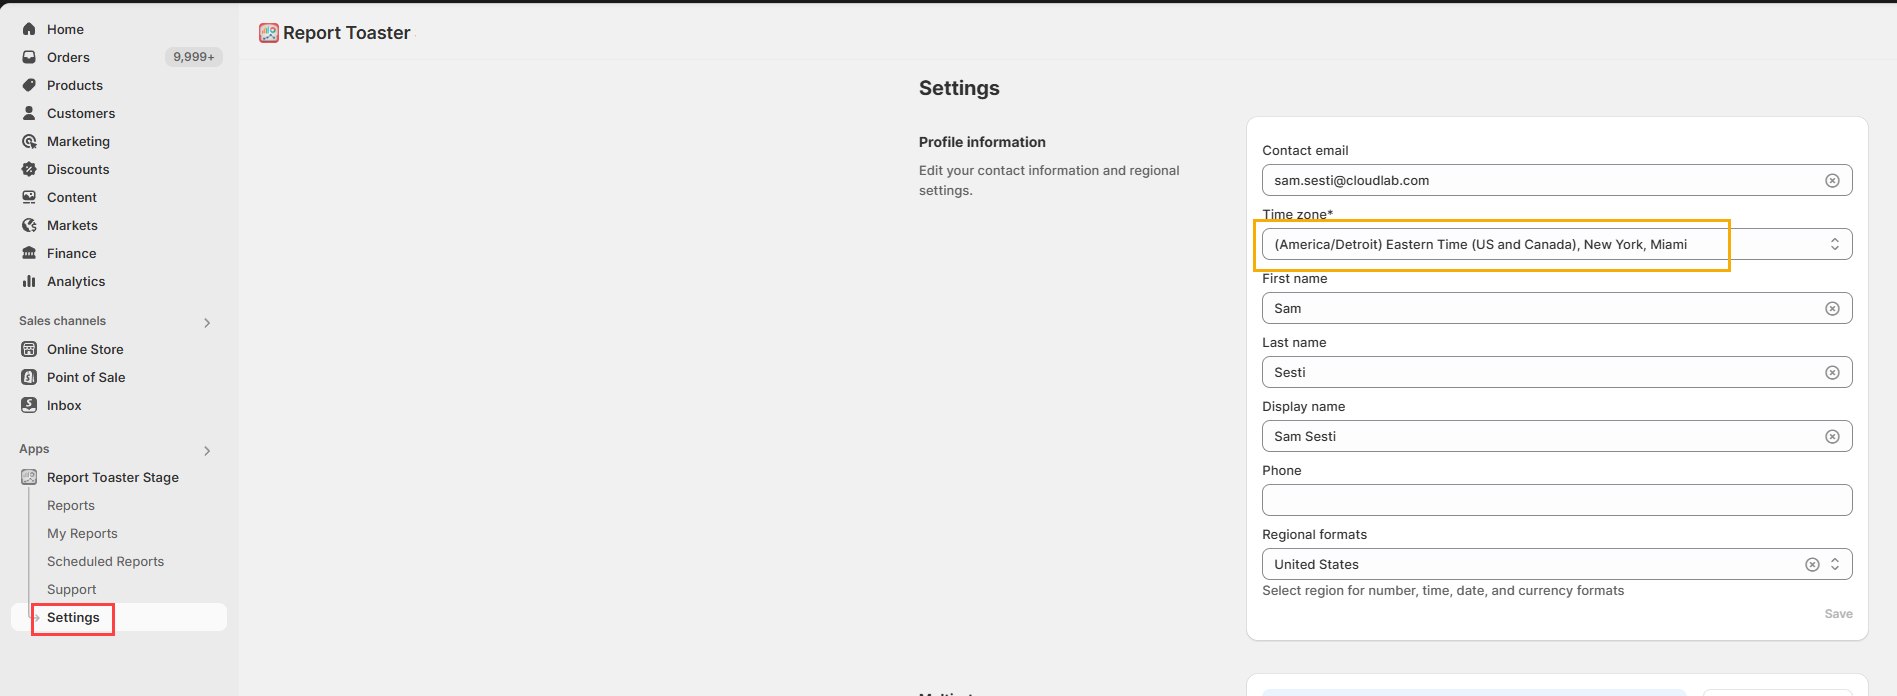Screen dimensions: 1897x696
Task: Clear the Display name field
Action: point(1832,437)
